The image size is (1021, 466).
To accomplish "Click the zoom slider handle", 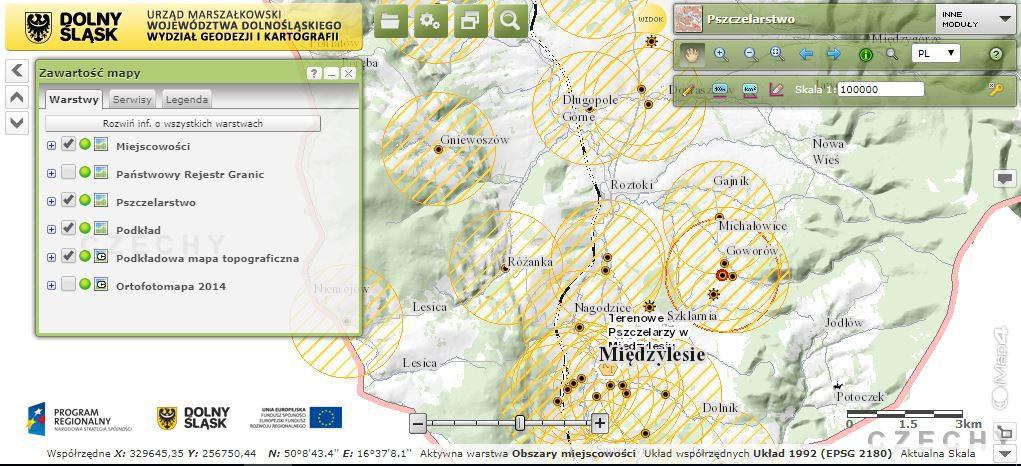I will tap(520, 423).
